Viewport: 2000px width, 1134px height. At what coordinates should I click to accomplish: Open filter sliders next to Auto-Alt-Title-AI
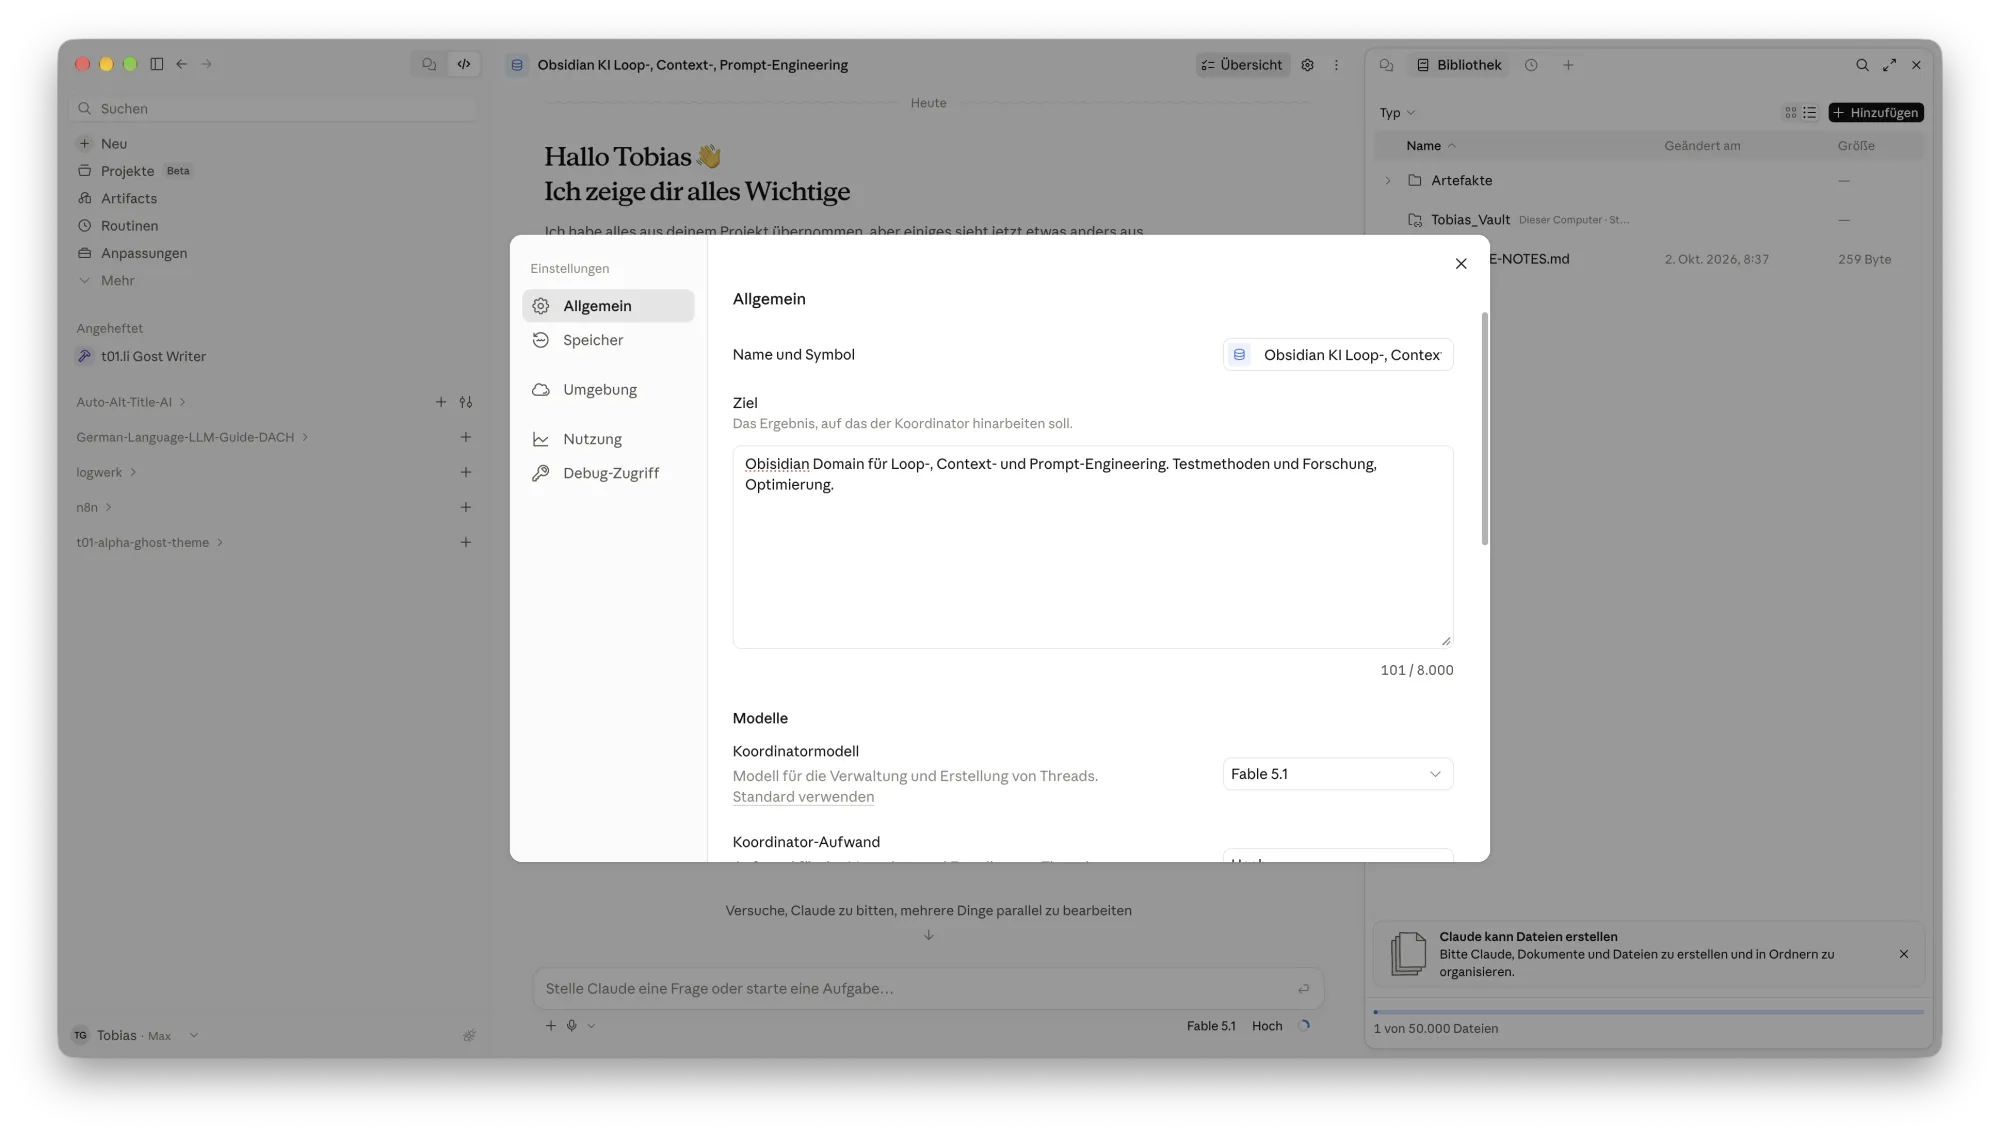[x=466, y=402]
